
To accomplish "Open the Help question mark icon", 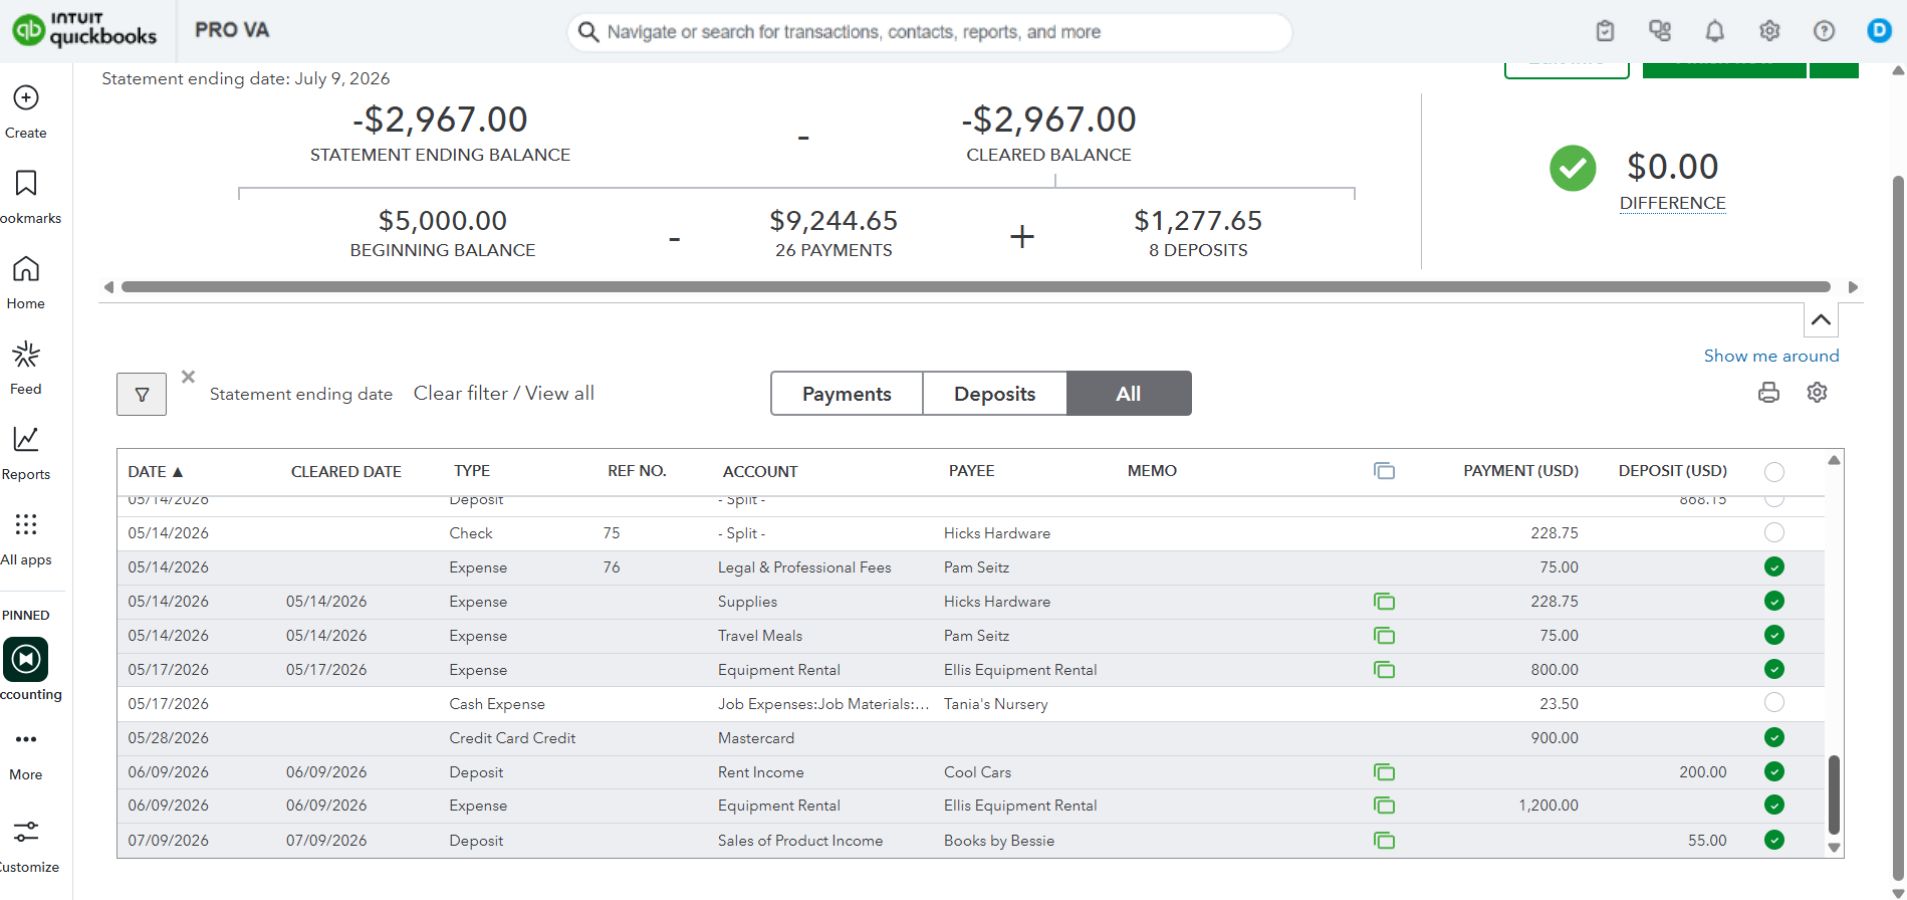I will [x=1824, y=31].
